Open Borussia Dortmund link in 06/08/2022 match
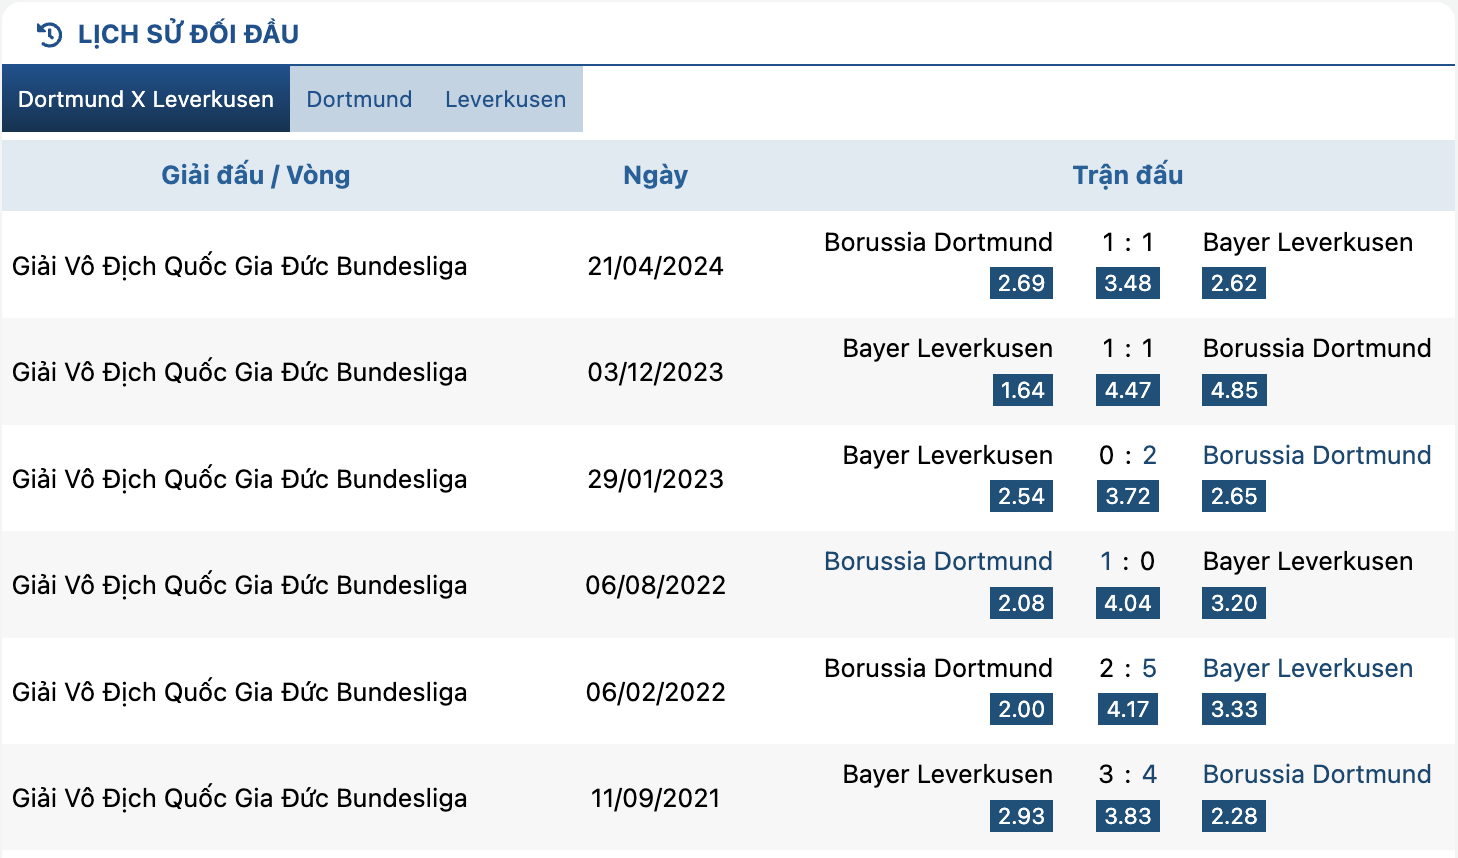Image resolution: width=1458 pixels, height=858 pixels. pos(938,561)
